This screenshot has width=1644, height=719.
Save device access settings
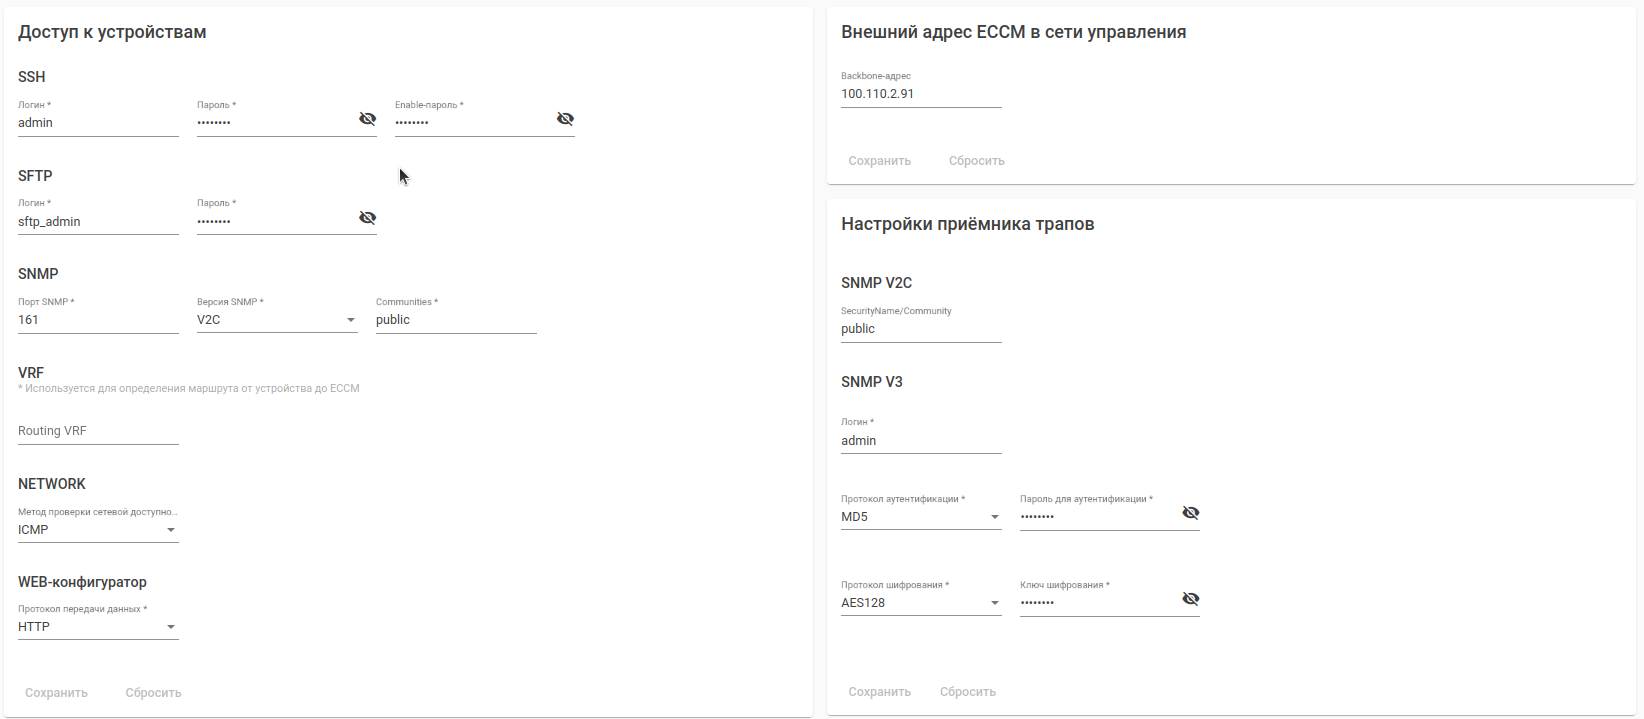pos(56,693)
